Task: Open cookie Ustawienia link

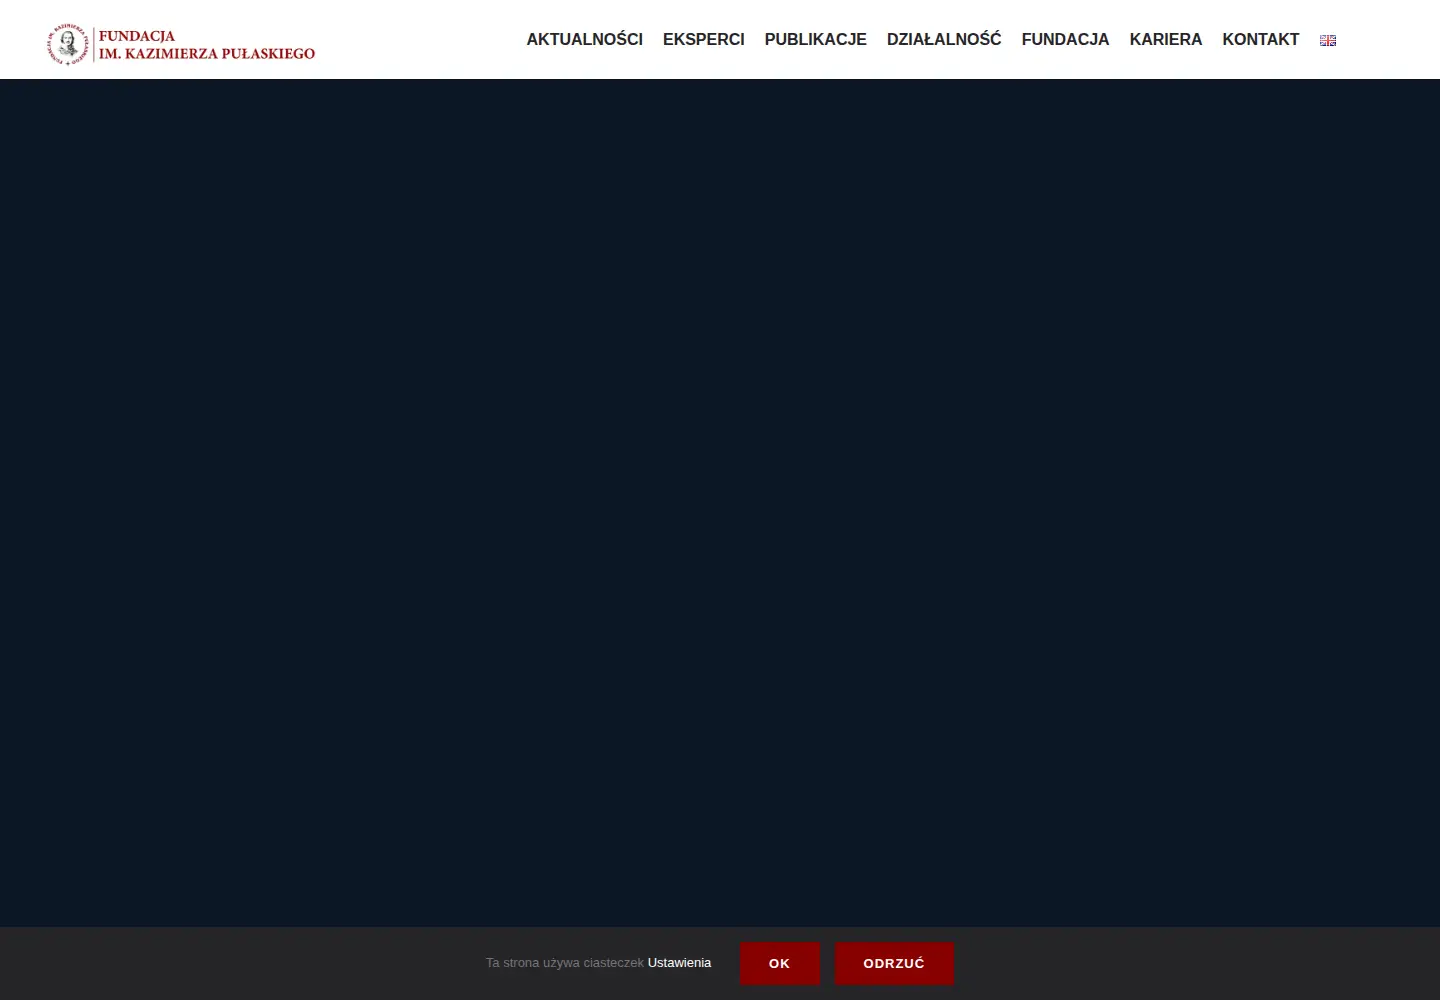Action: [679, 963]
